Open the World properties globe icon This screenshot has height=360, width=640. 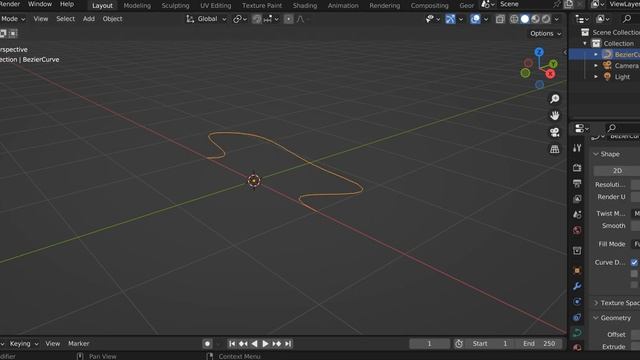[x=577, y=230]
